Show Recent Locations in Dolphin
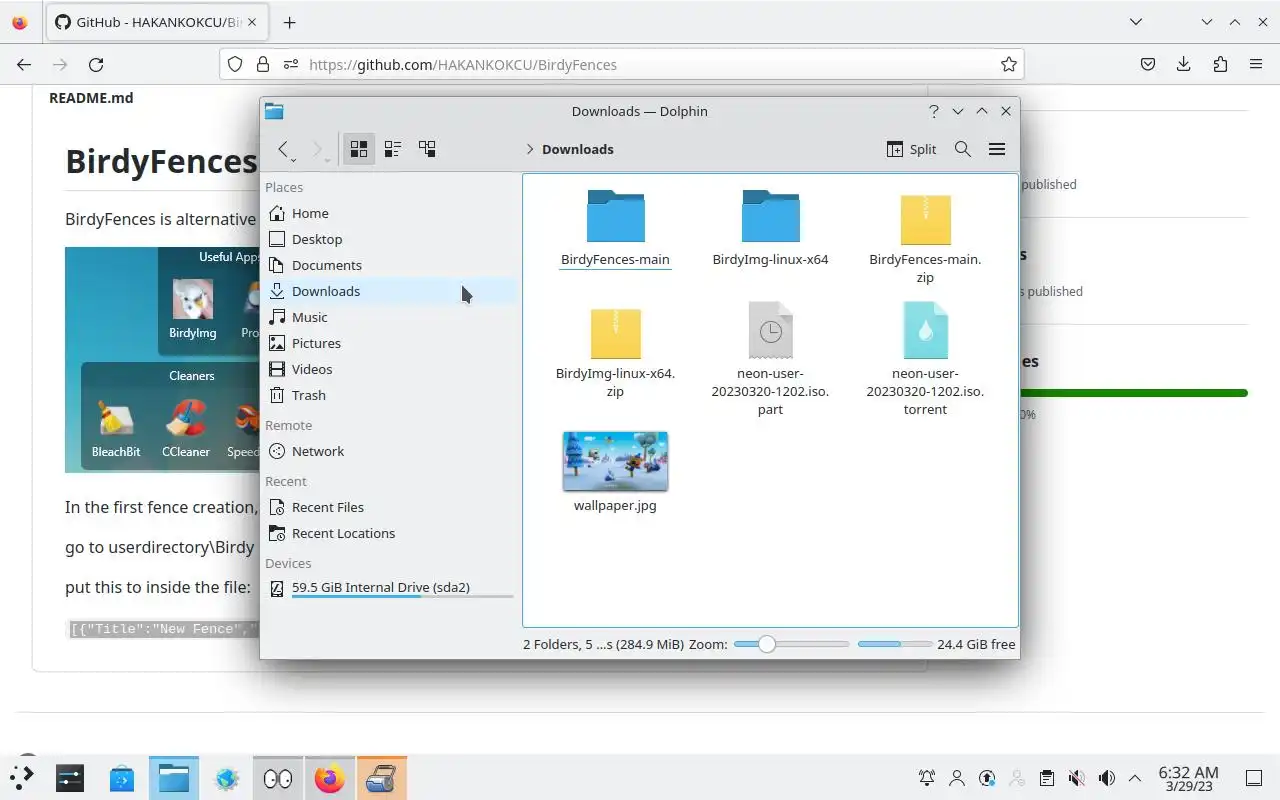1280x800 pixels. (x=390, y=533)
